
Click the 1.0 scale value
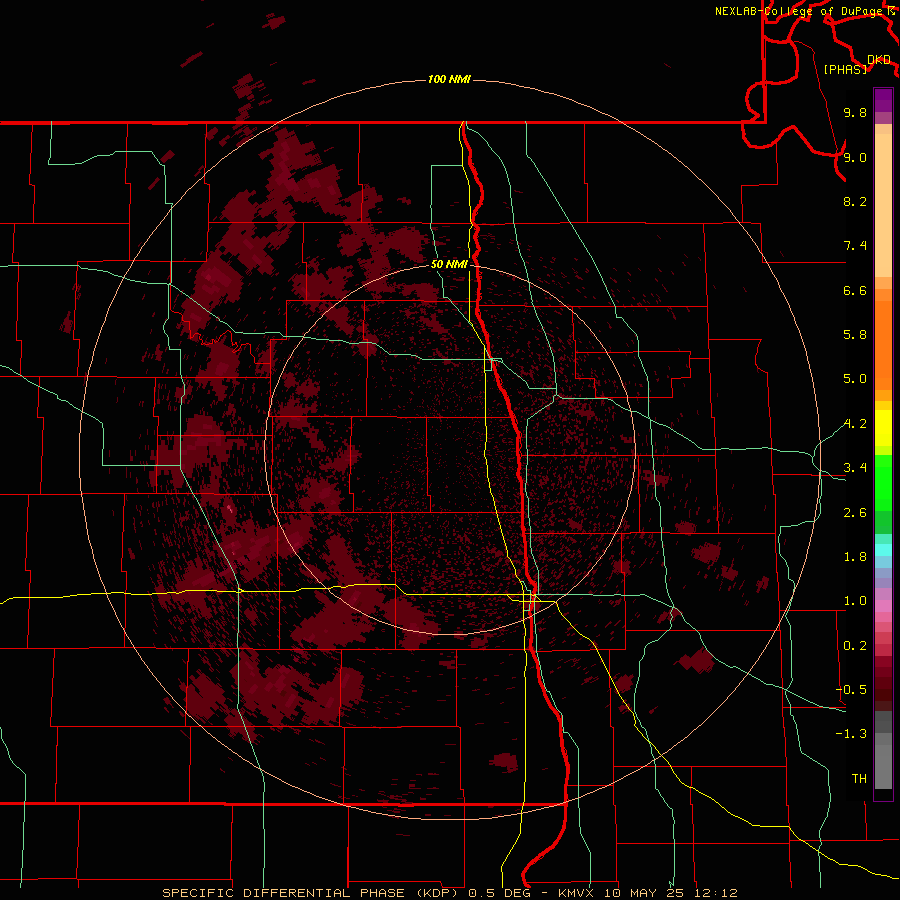click(855, 601)
